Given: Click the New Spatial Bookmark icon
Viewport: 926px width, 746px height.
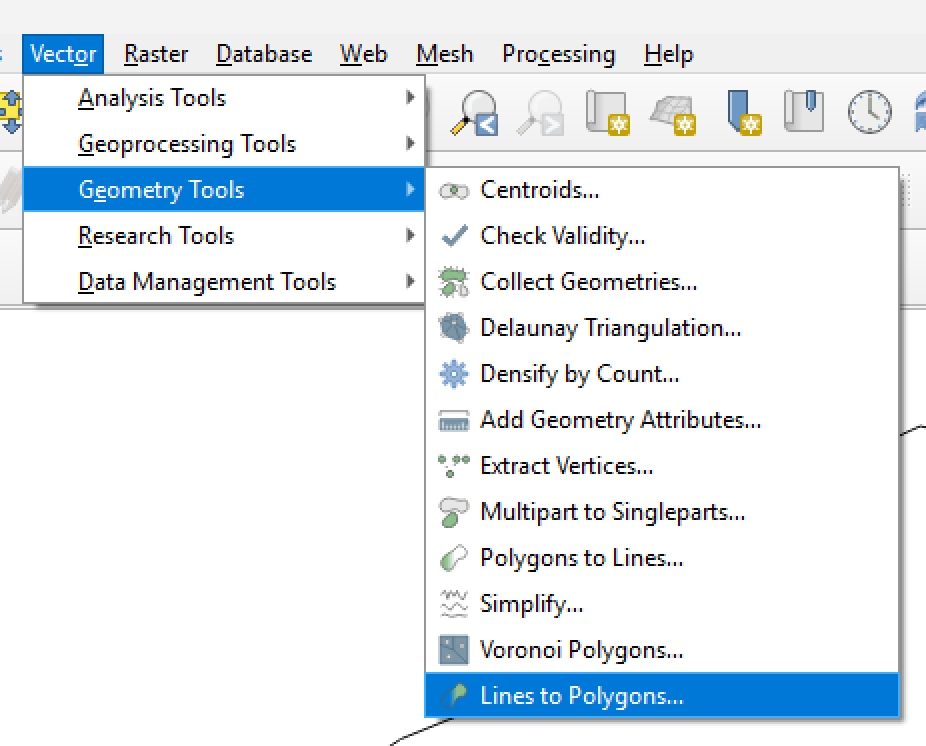Looking at the screenshot, I should pos(740,112).
